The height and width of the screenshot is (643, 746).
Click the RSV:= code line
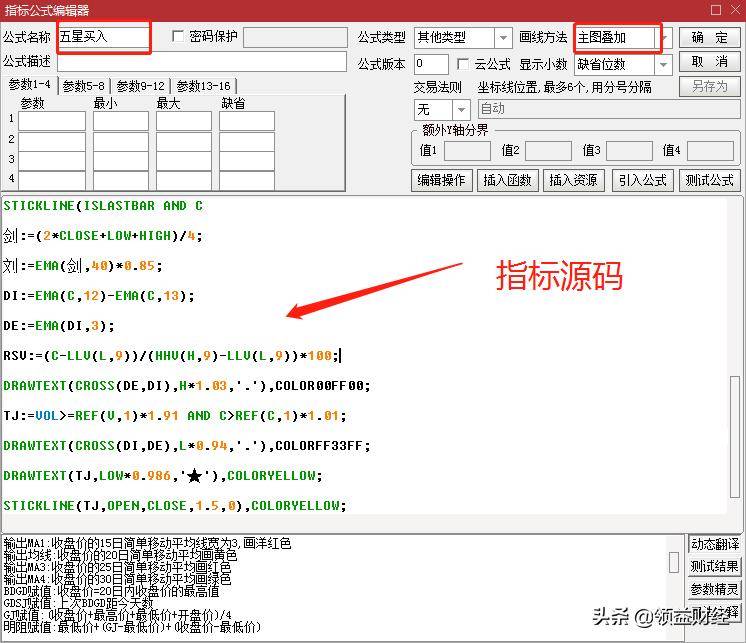(x=171, y=356)
